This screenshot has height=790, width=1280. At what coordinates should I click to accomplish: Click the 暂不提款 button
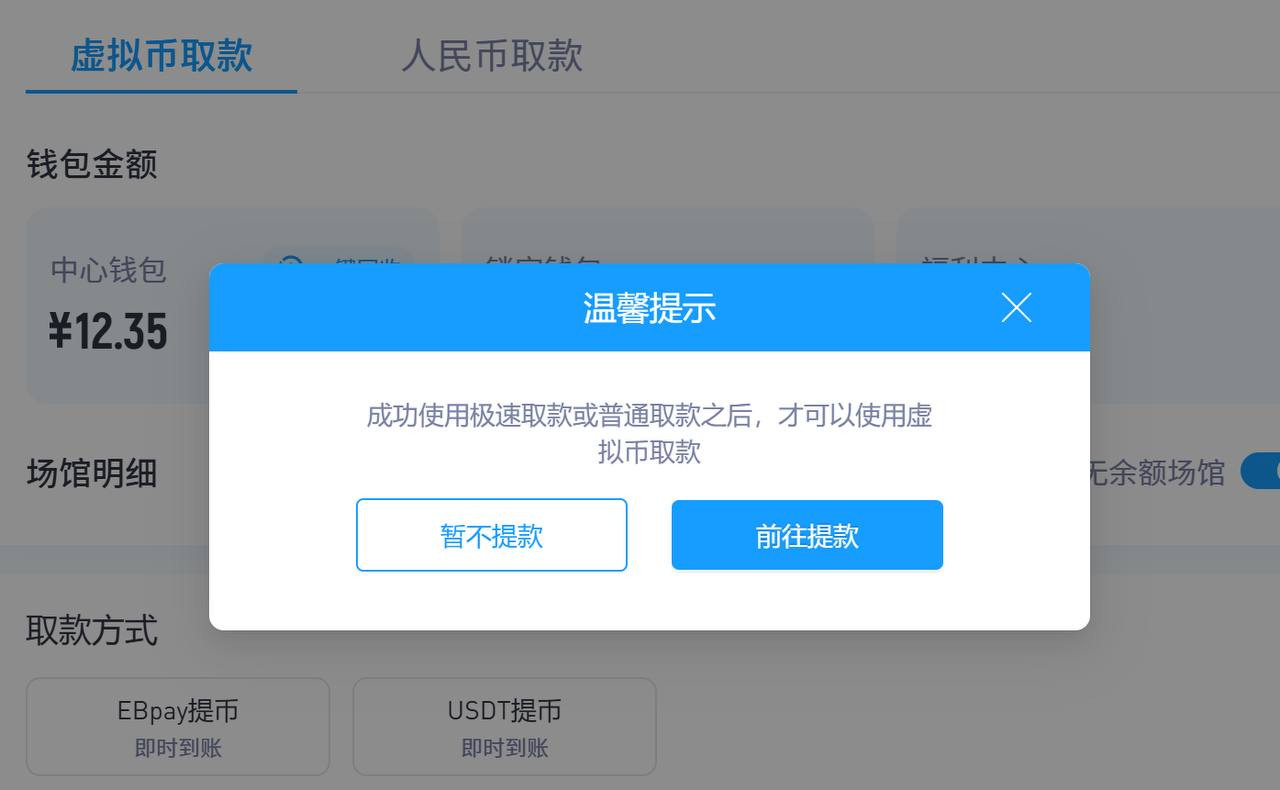(x=491, y=535)
